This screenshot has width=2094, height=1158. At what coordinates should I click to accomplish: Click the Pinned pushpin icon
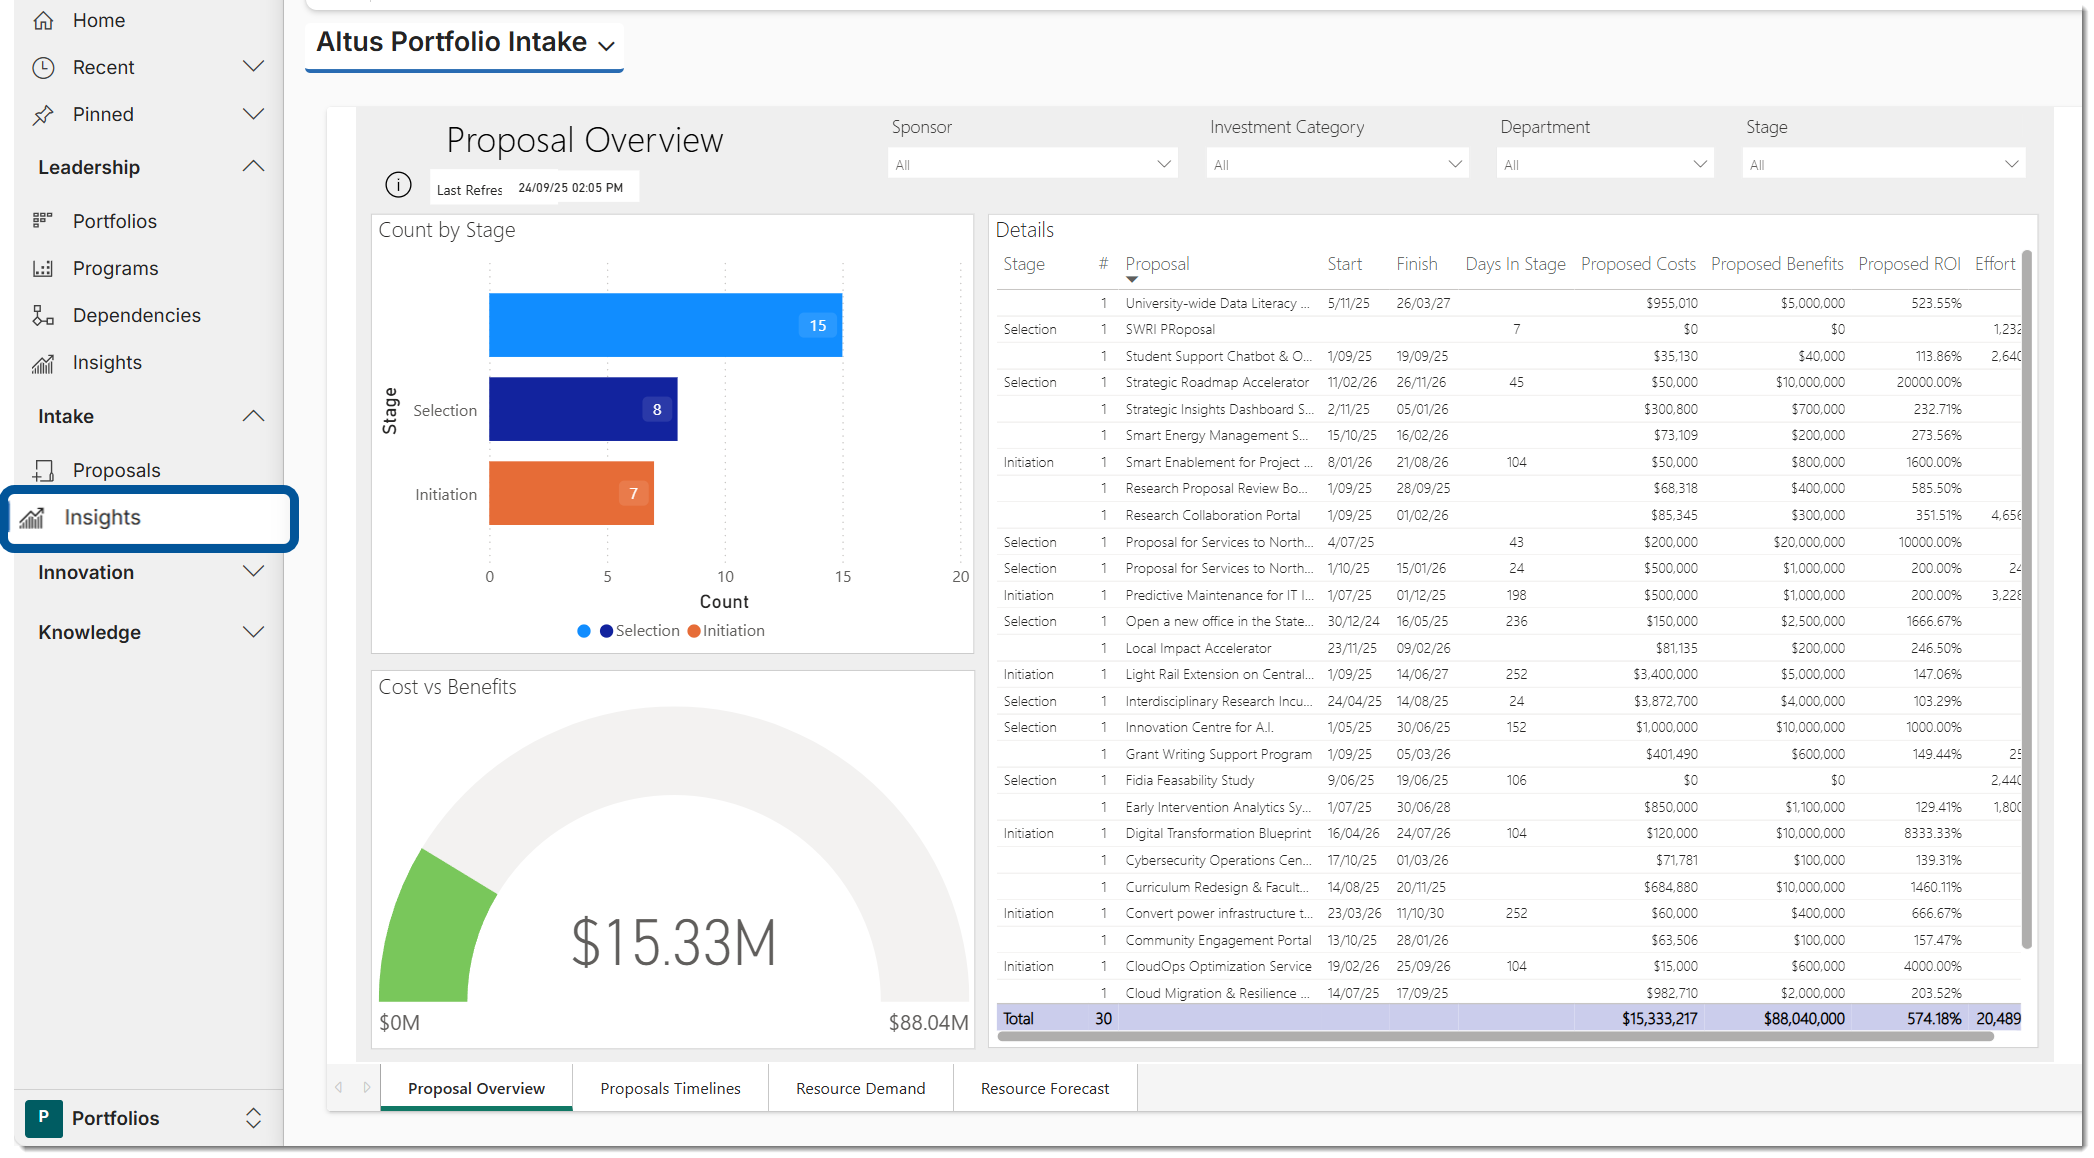(43, 115)
